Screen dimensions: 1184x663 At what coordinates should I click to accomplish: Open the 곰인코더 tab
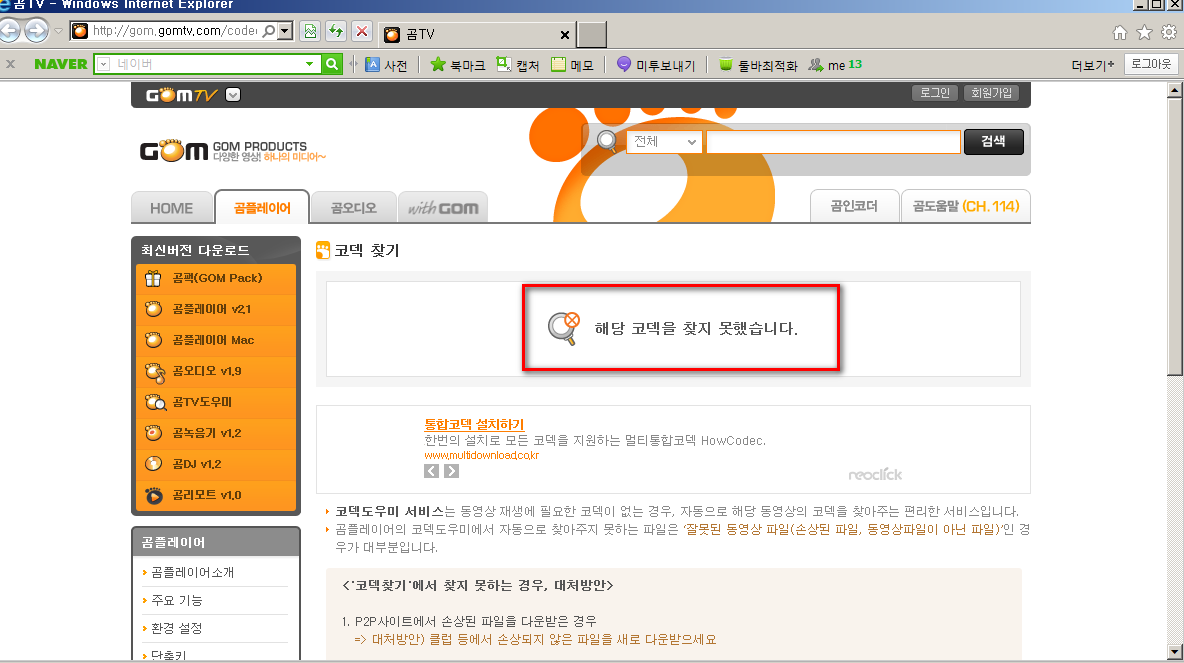(854, 206)
